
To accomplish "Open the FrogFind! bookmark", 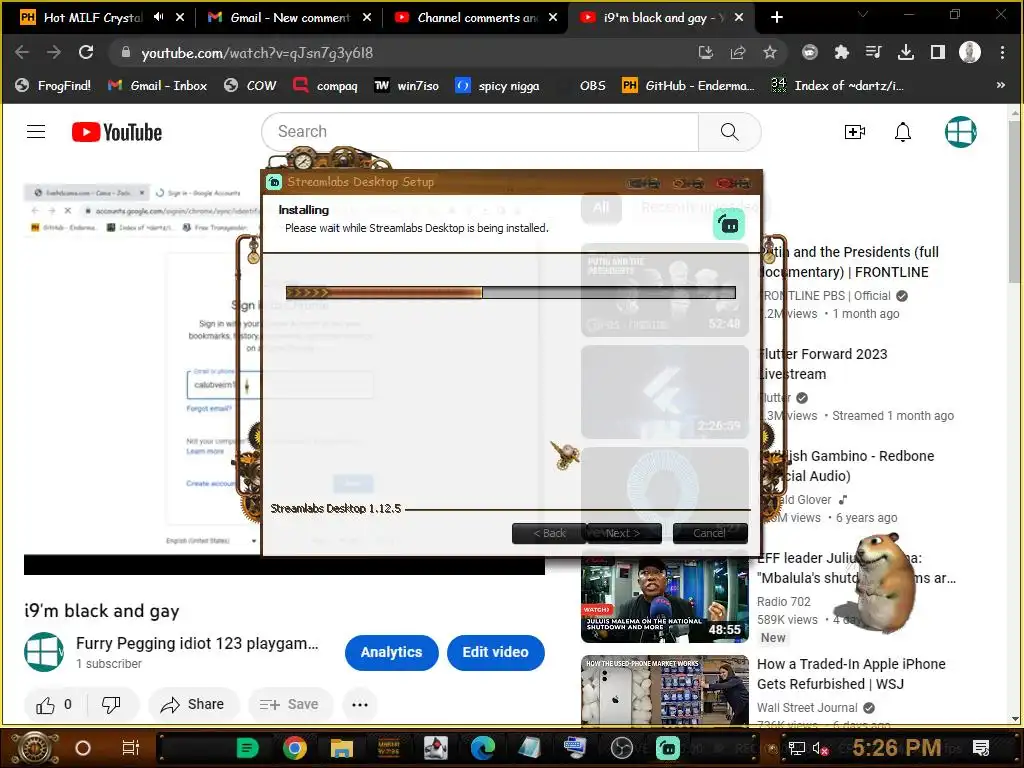I will click(54, 86).
